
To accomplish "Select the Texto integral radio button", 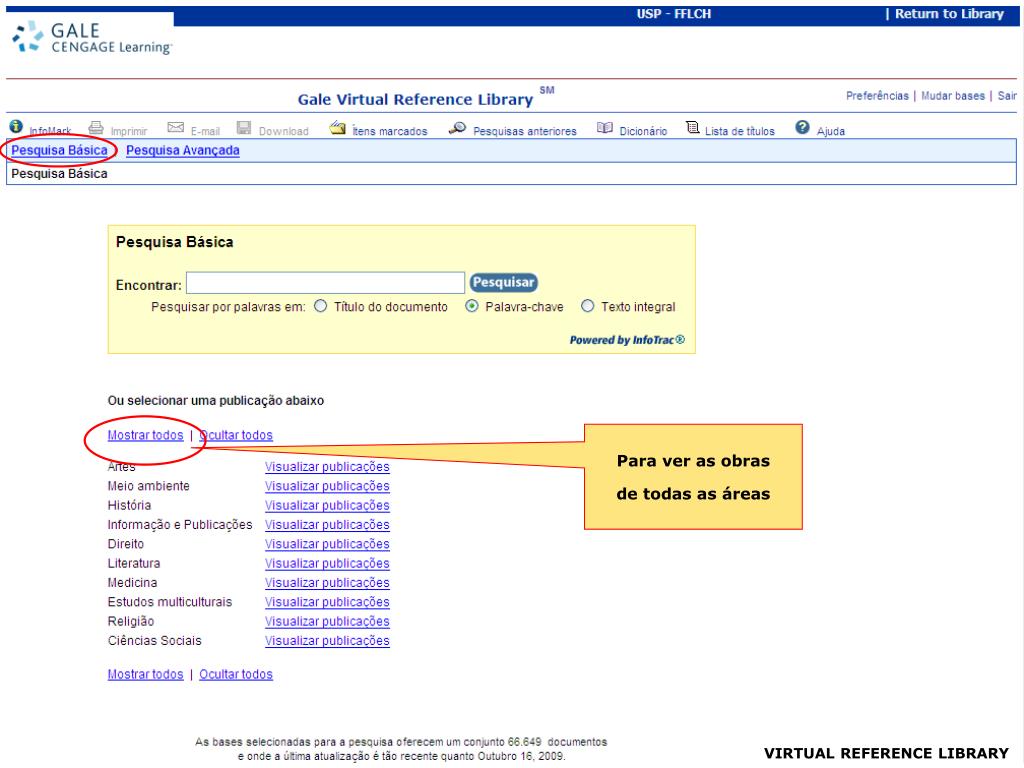I will coord(588,306).
